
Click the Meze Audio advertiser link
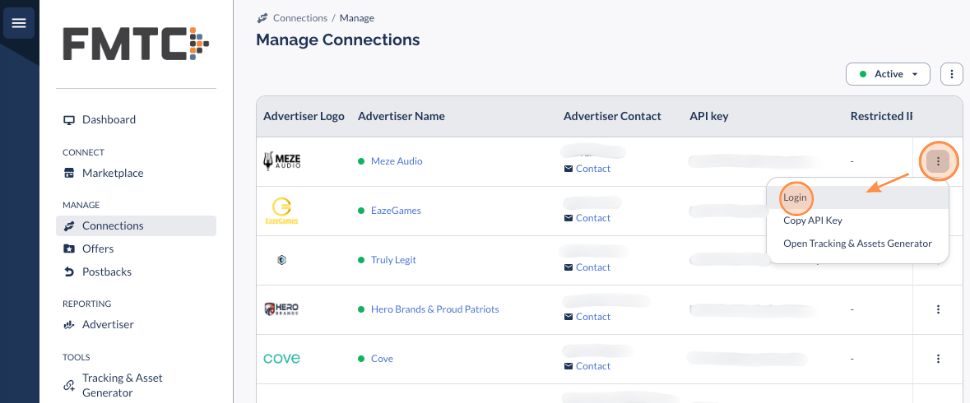(x=396, y=161)
